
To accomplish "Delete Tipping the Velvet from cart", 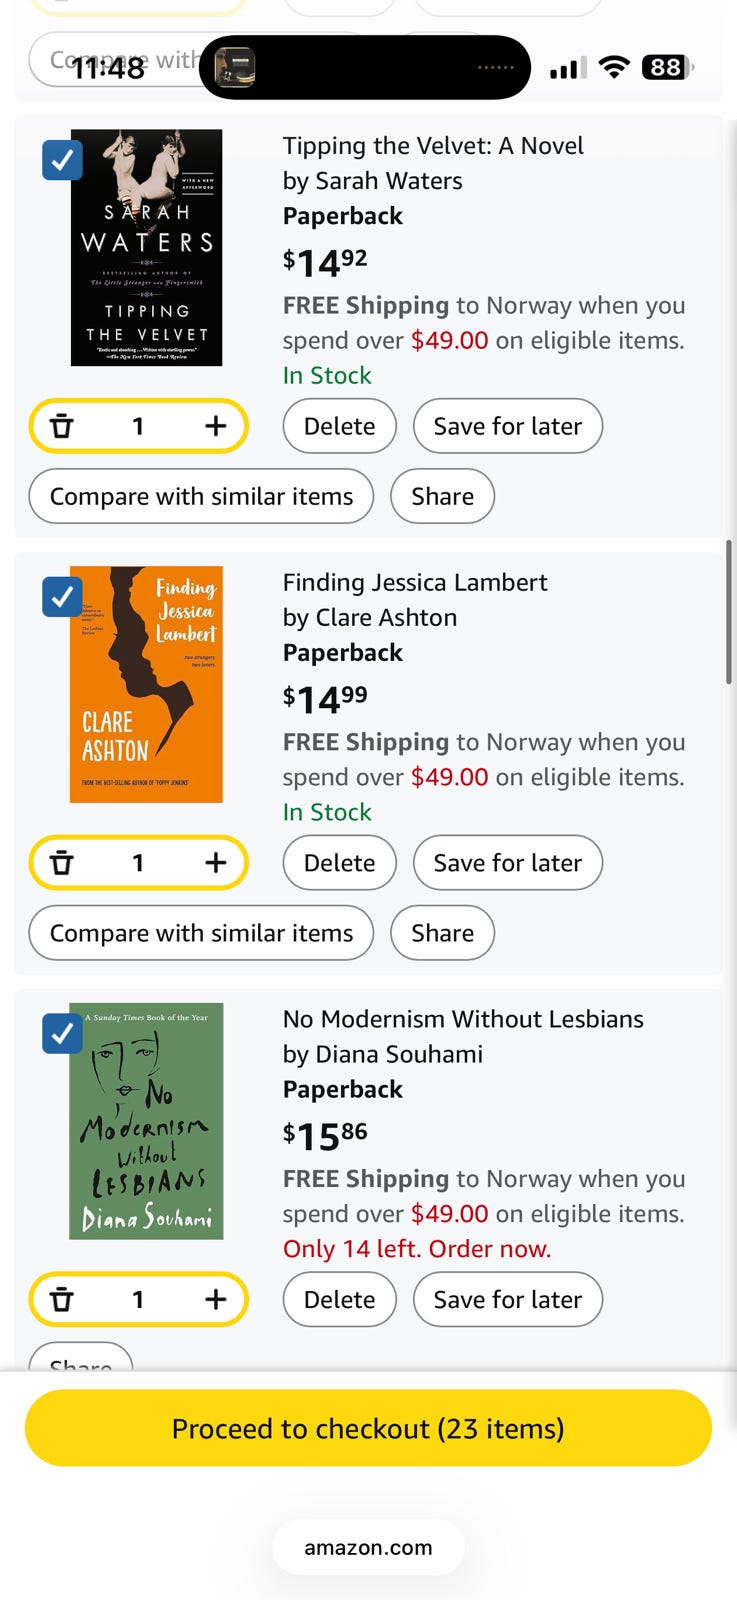I will (x=339, y=426).
